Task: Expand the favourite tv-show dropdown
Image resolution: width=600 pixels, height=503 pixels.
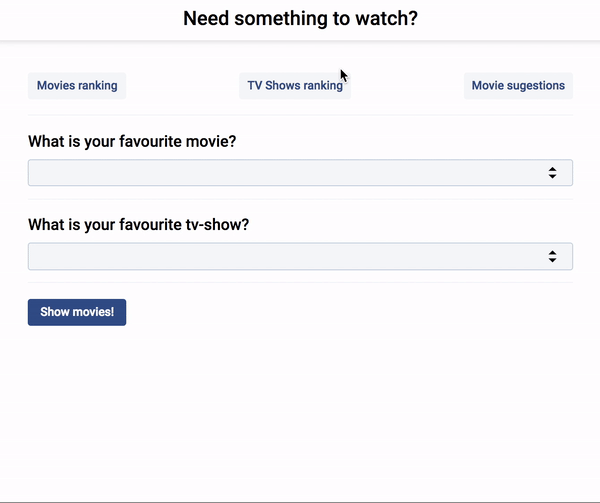Action: (300, 256)
